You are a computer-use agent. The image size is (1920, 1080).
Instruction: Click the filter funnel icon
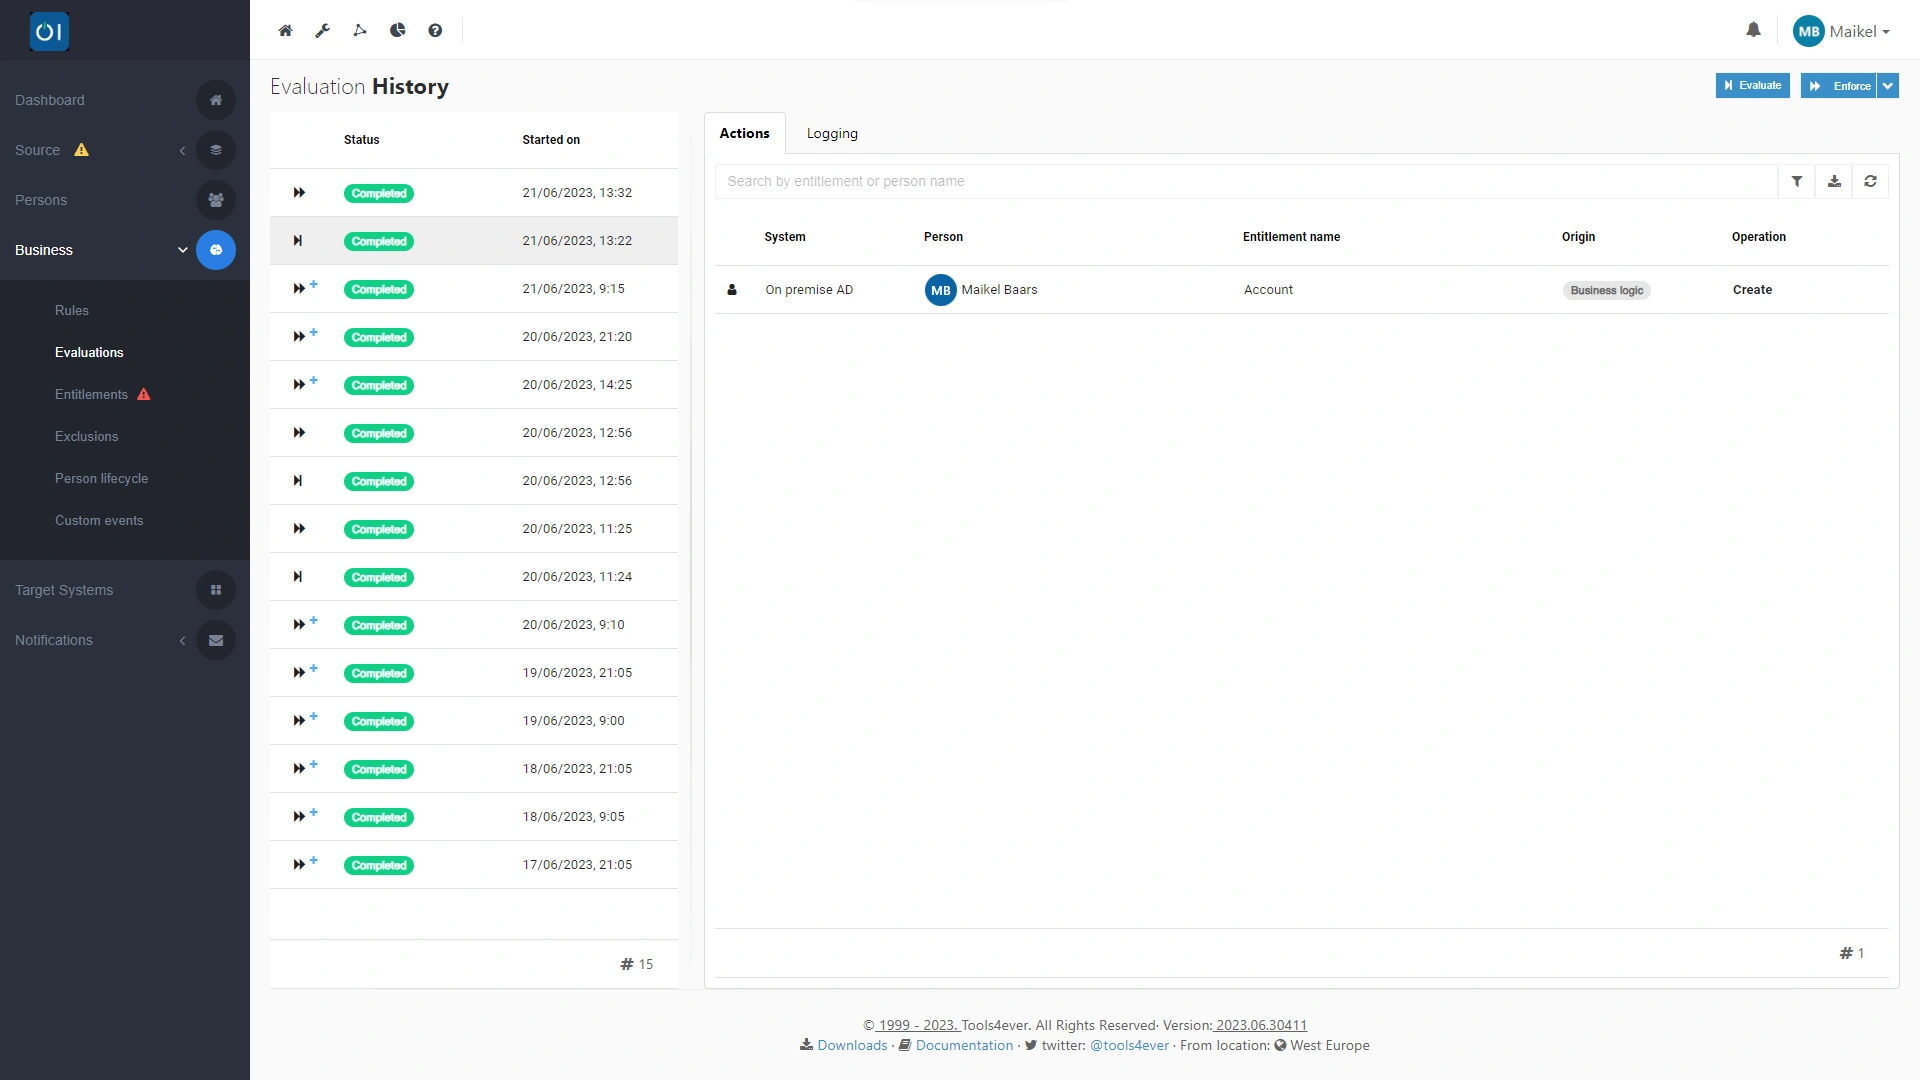tap(1796, 181)
